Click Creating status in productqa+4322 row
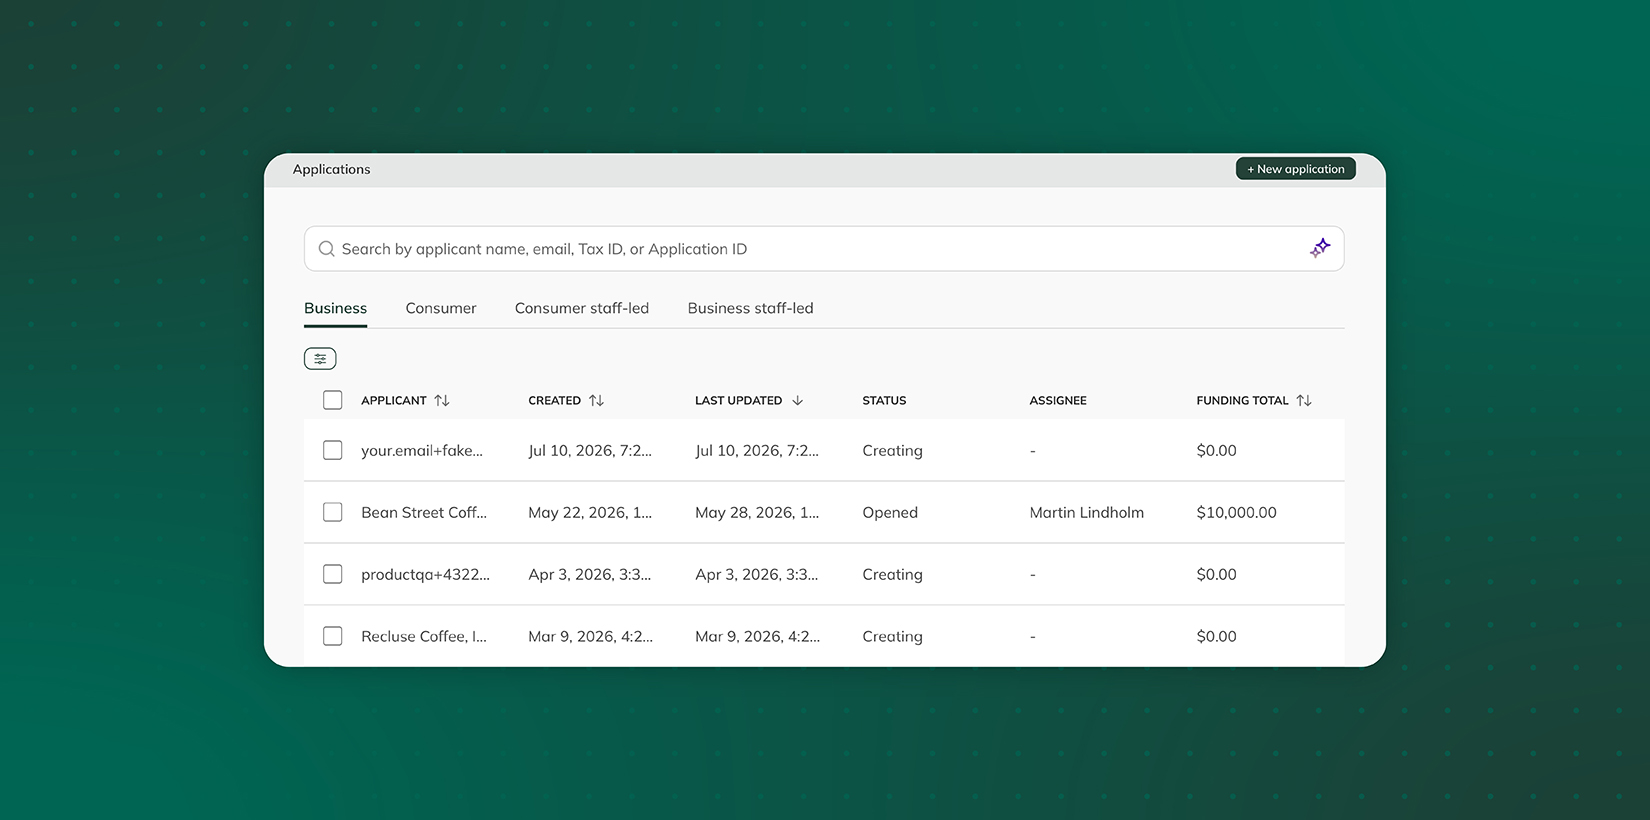The width and height of the screenshot is (1650, 820). (x=892, y=575)
